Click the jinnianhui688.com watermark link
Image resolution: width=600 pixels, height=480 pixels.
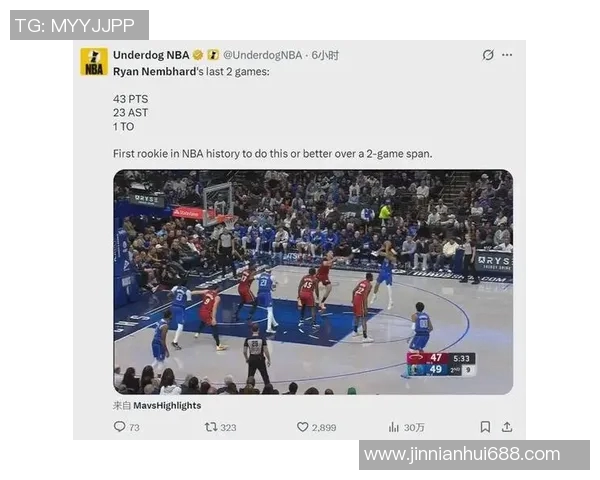(462, 454)
